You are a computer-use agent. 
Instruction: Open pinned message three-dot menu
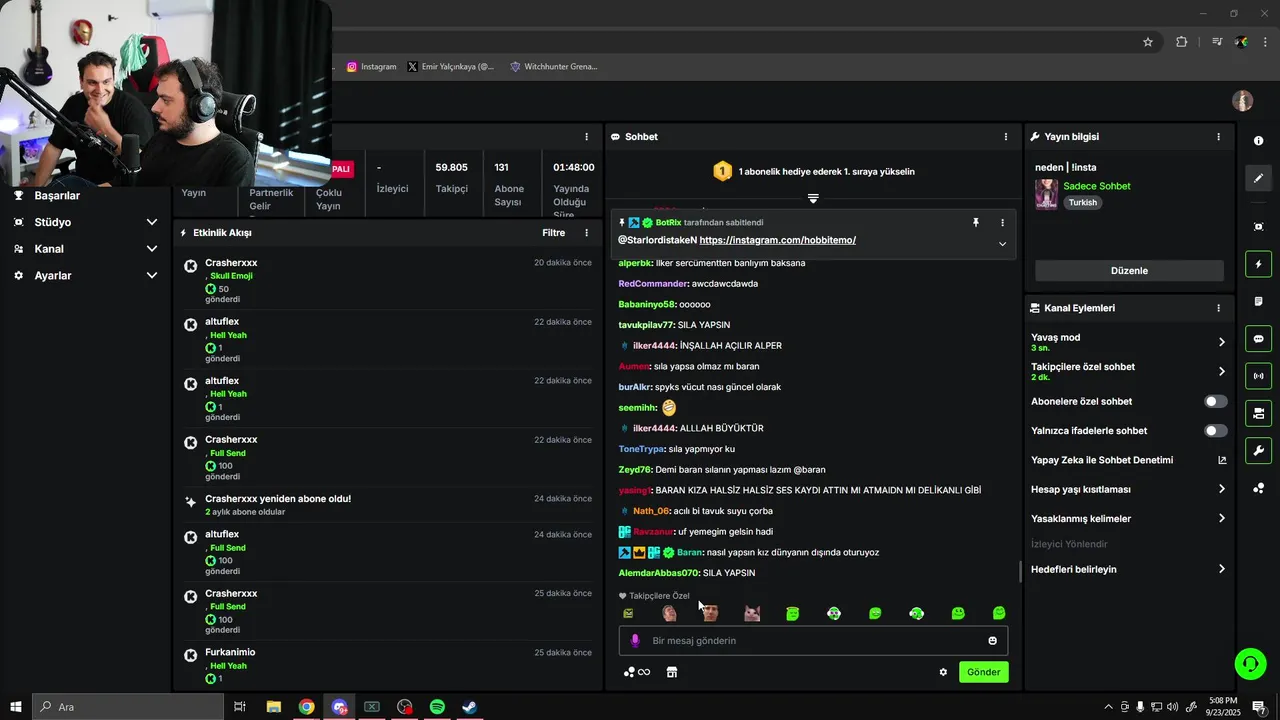pyautogui.click(x=1002, y=222)
